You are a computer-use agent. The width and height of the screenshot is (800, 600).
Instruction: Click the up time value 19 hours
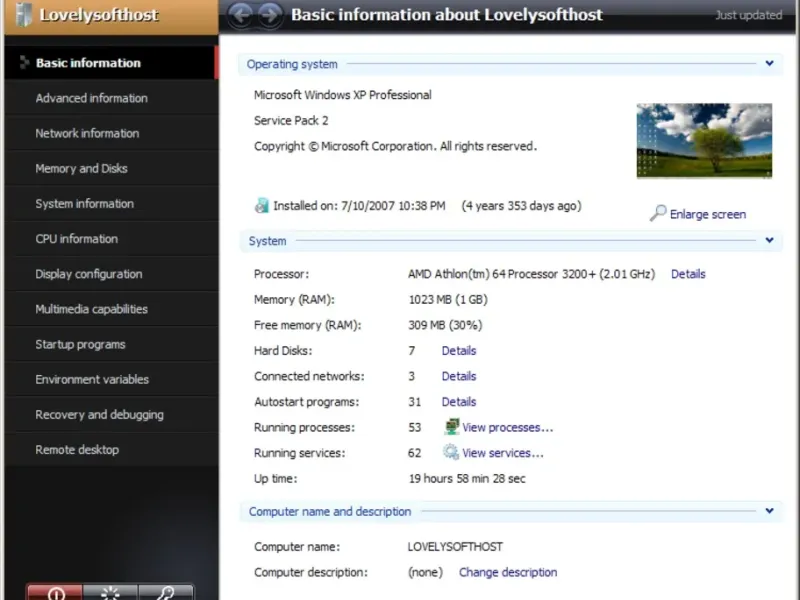pyautogui.click(x=467, y=479)
